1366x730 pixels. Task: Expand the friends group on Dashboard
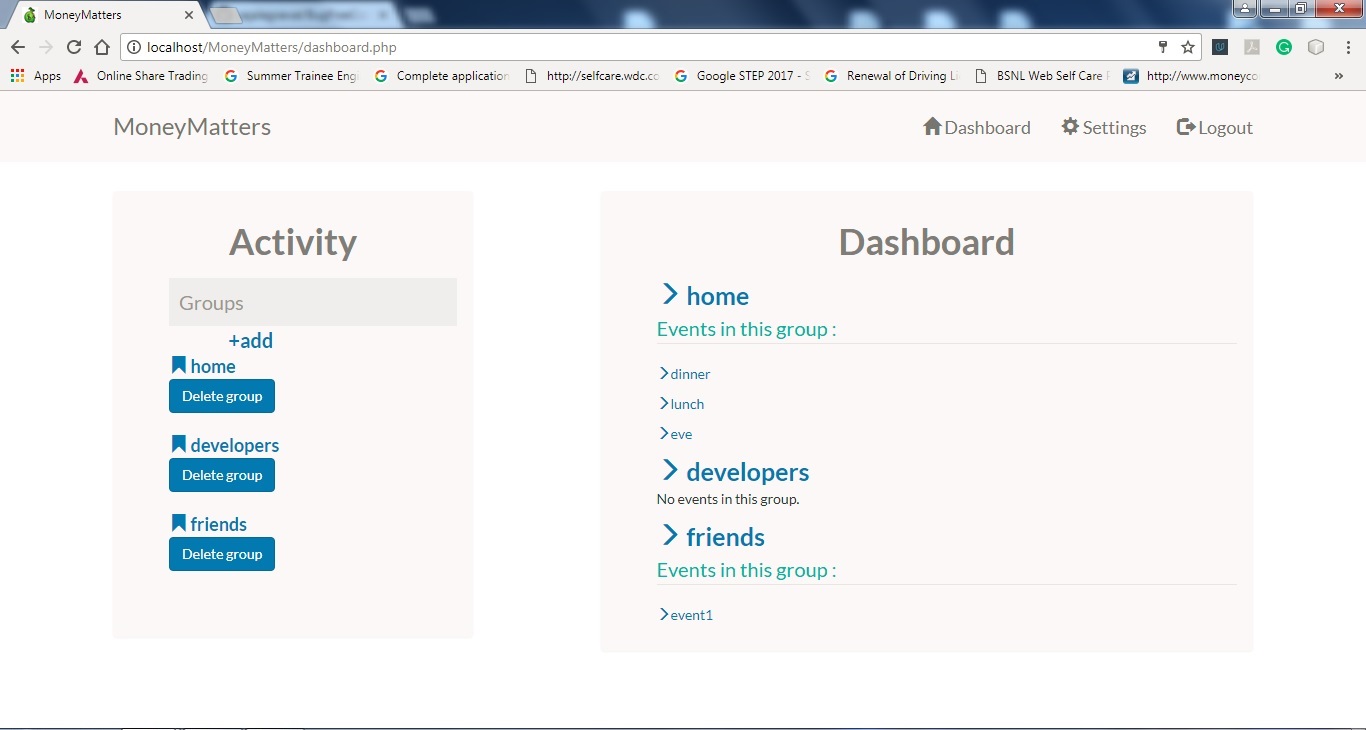(713, 536)
